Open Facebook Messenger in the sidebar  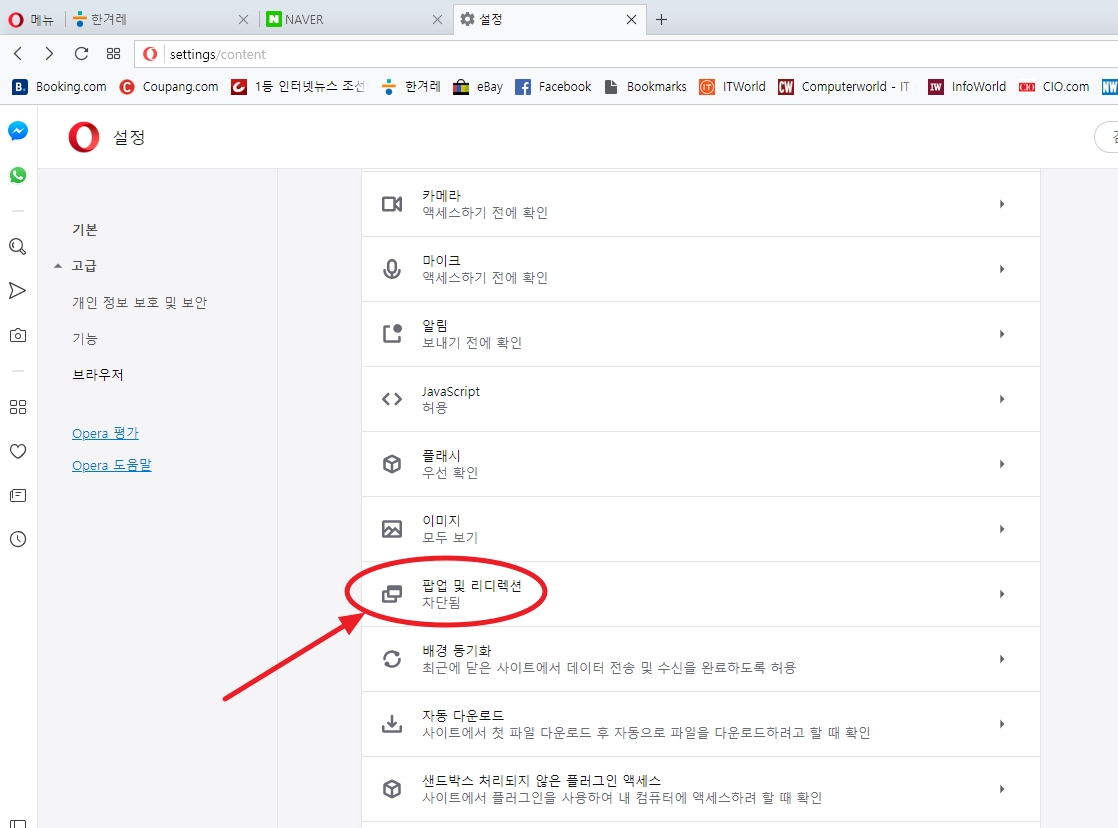coord(18,131)
